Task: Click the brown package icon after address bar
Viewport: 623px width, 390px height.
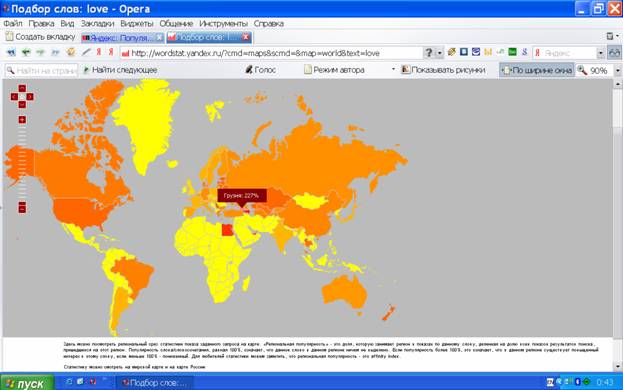Action: (451, 52)
